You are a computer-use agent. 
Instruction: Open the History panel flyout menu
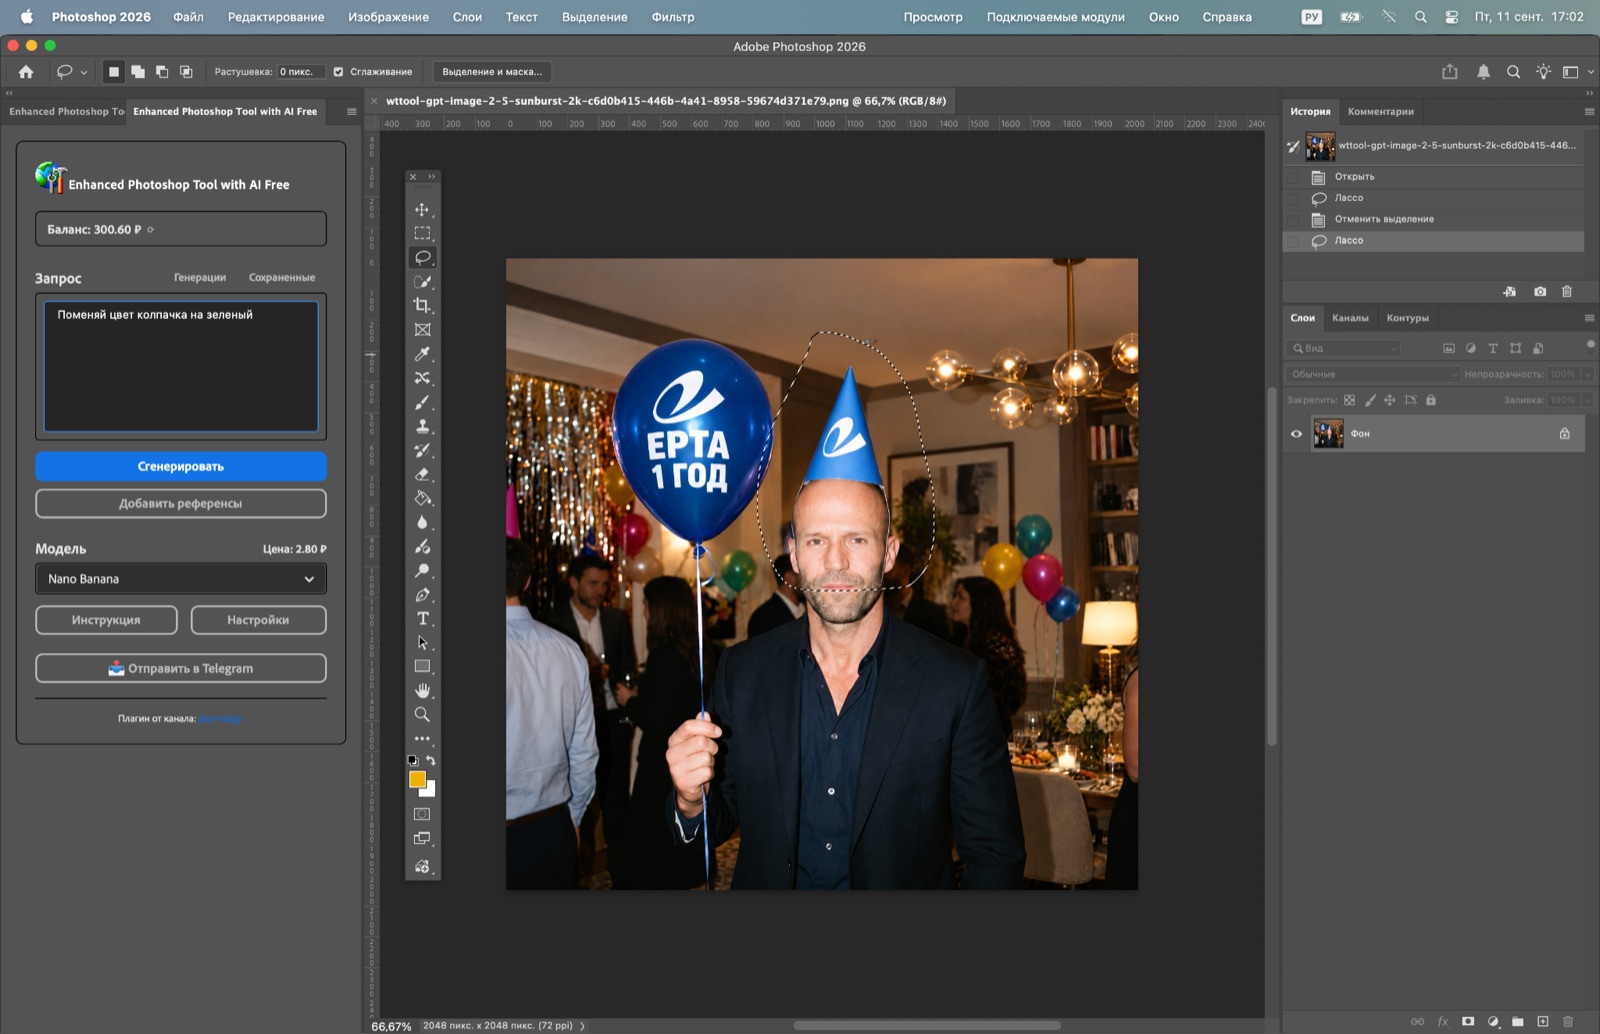(1589, 111)
